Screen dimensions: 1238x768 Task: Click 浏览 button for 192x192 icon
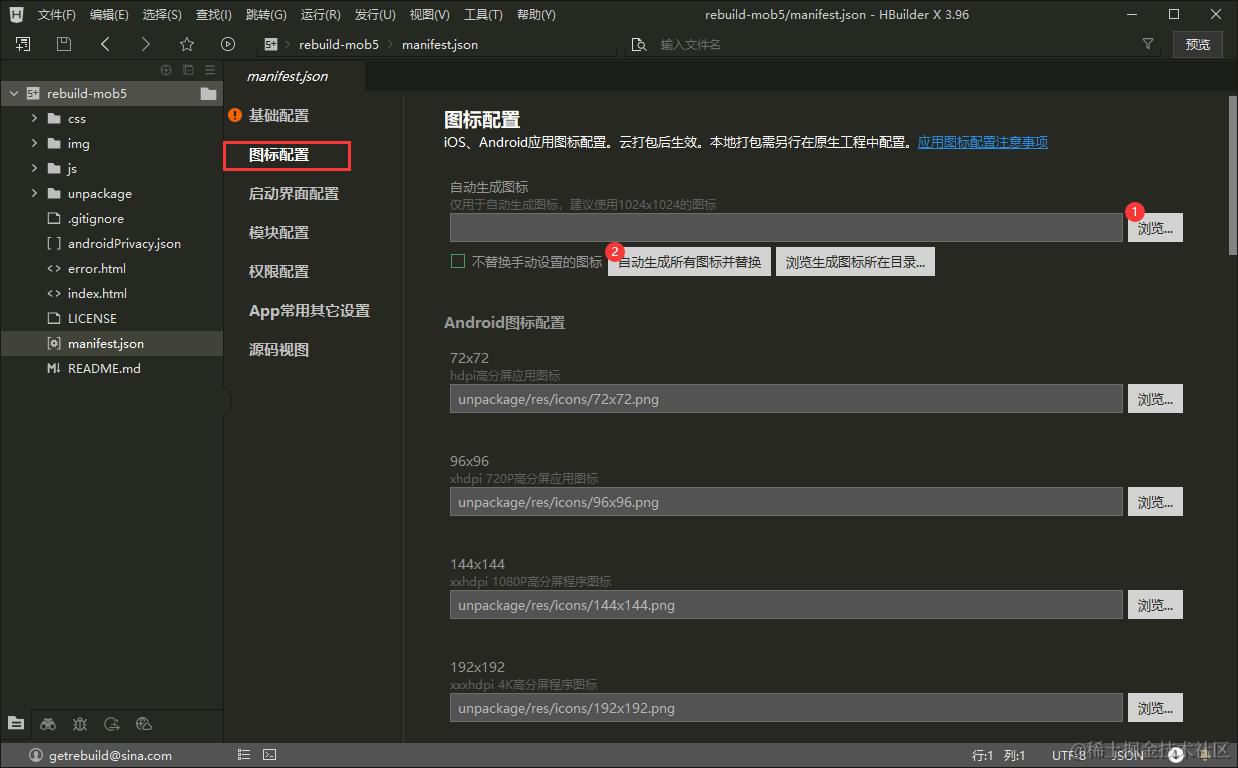pos(1155,708)
